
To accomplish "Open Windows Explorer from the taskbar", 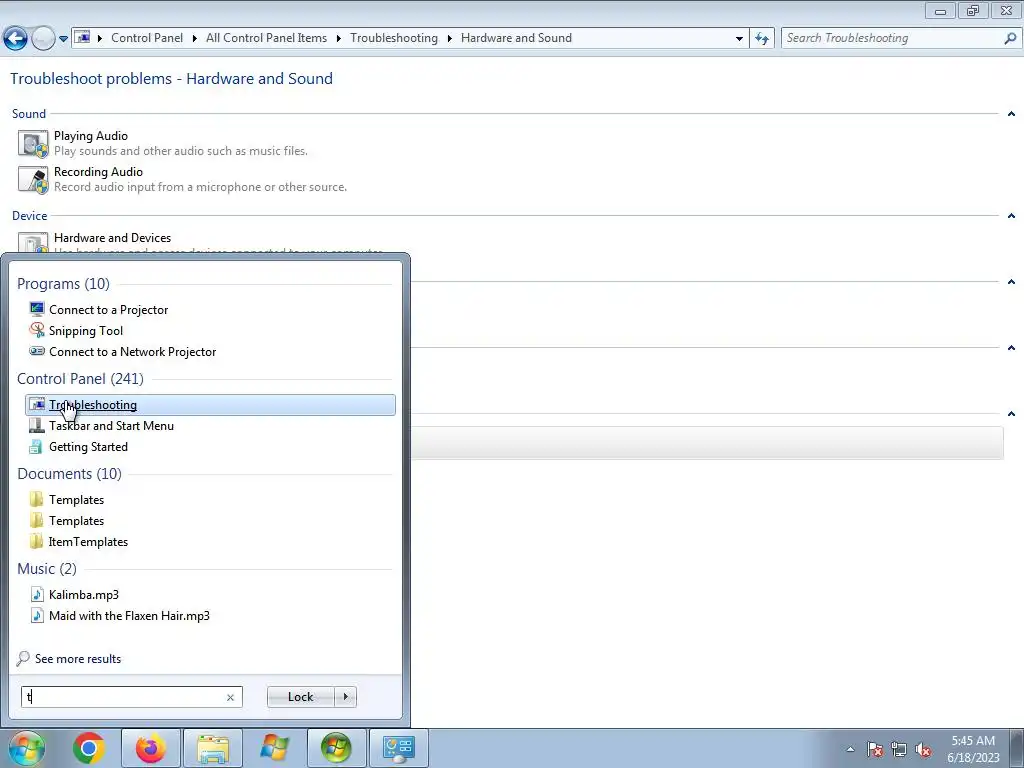I will pos(213,748).
